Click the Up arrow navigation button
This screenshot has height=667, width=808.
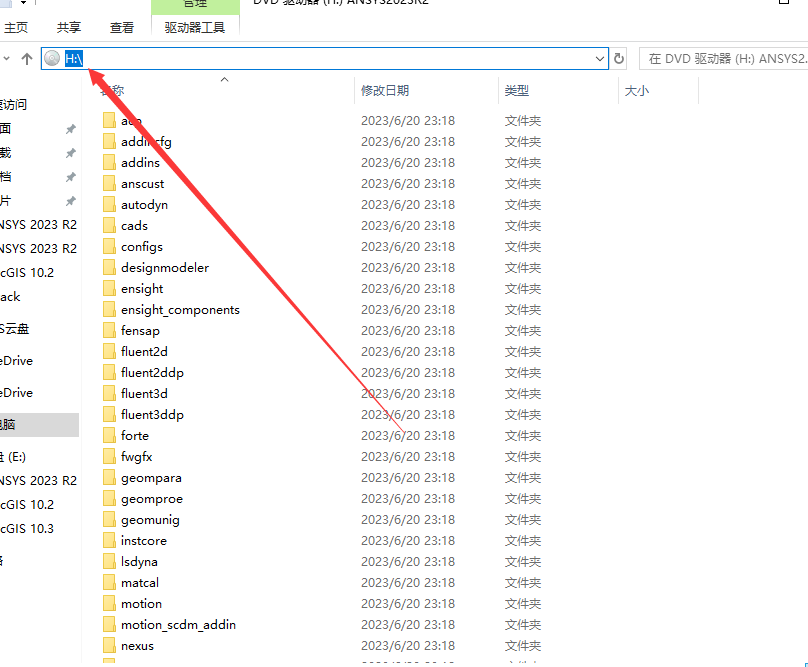[x=27, y=59]
